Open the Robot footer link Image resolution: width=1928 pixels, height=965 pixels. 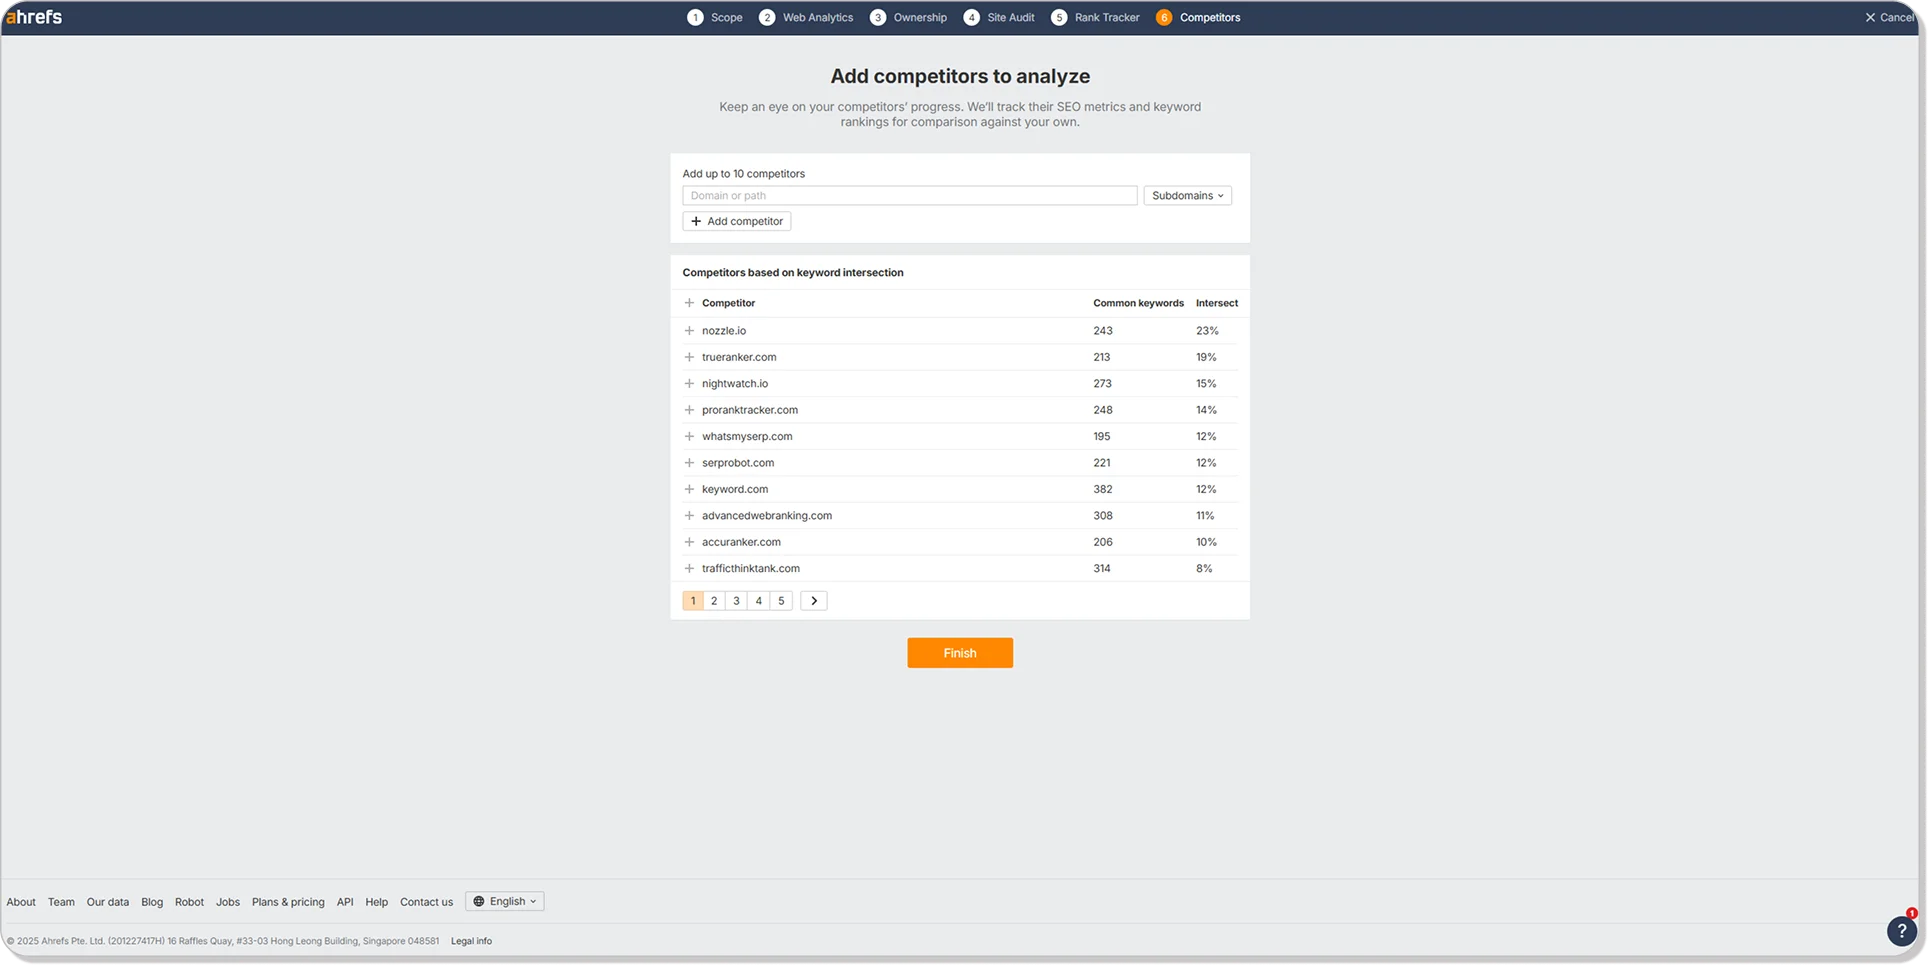click(189, 902)
